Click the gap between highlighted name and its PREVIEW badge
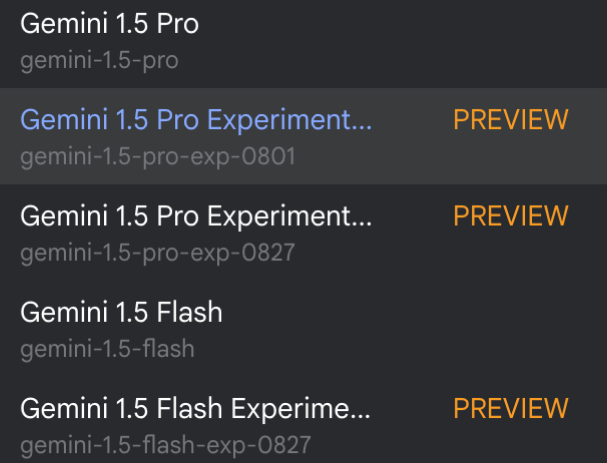 (412, 122)
